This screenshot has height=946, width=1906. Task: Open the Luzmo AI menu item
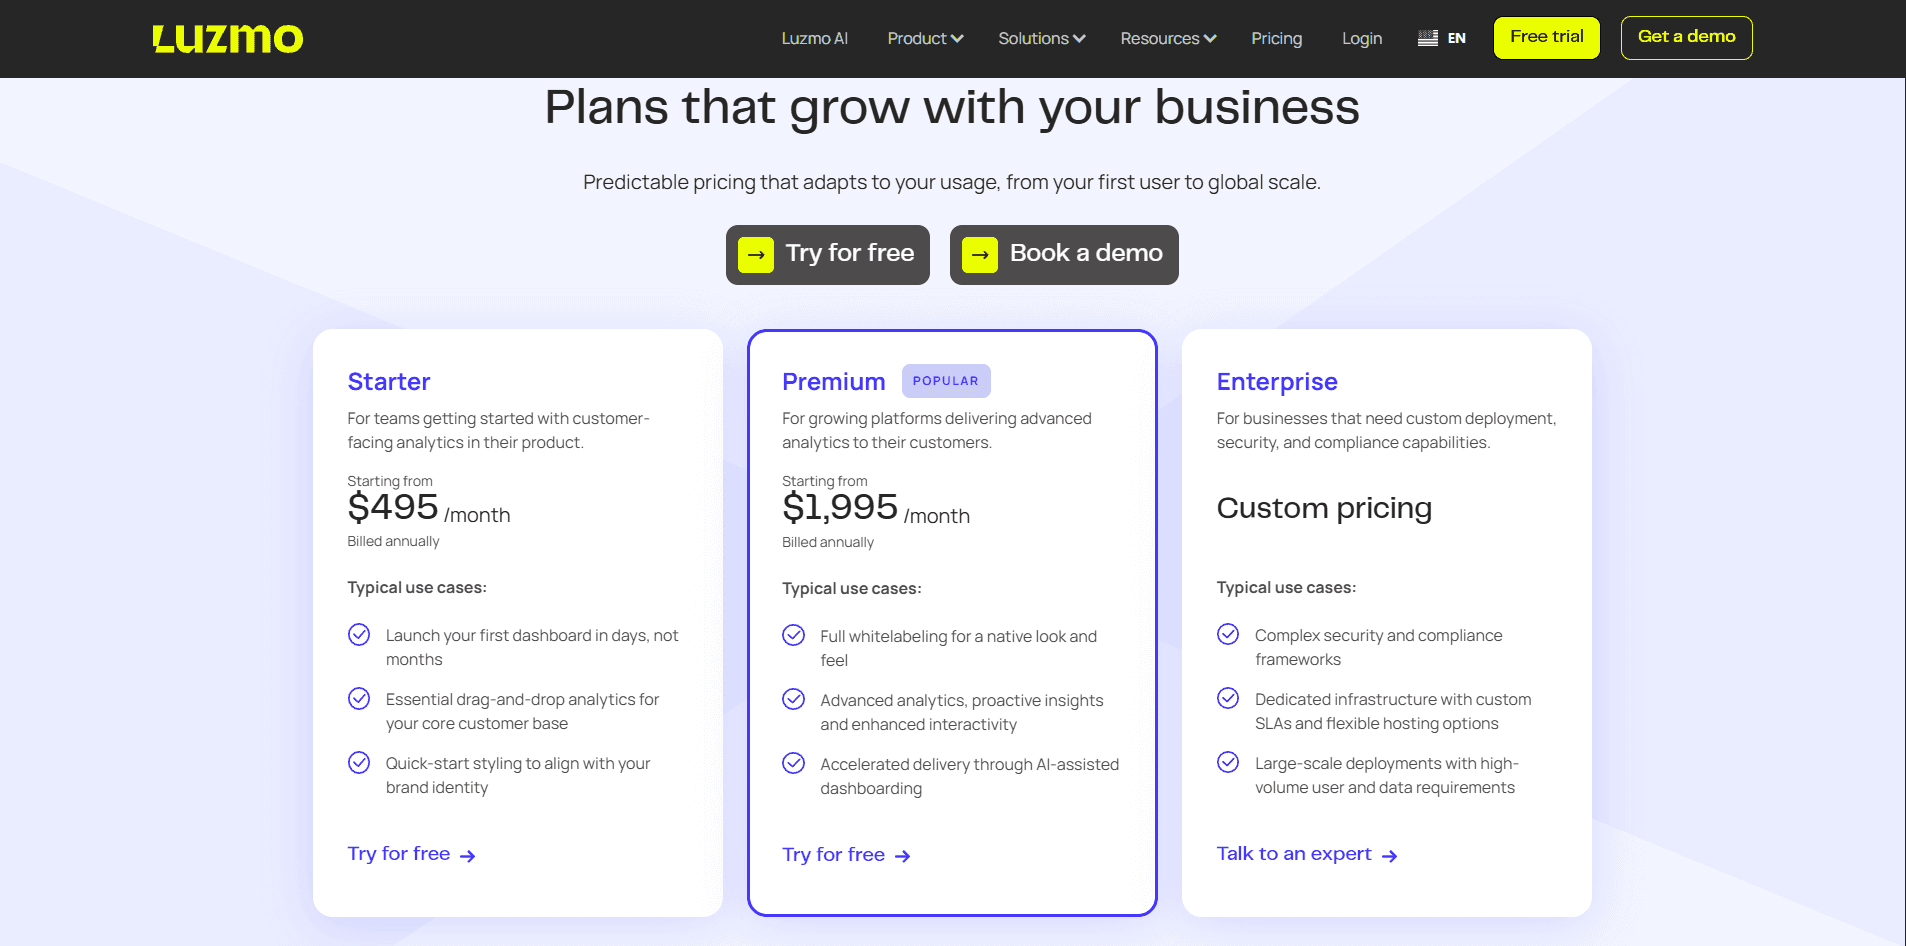(814, 38)
